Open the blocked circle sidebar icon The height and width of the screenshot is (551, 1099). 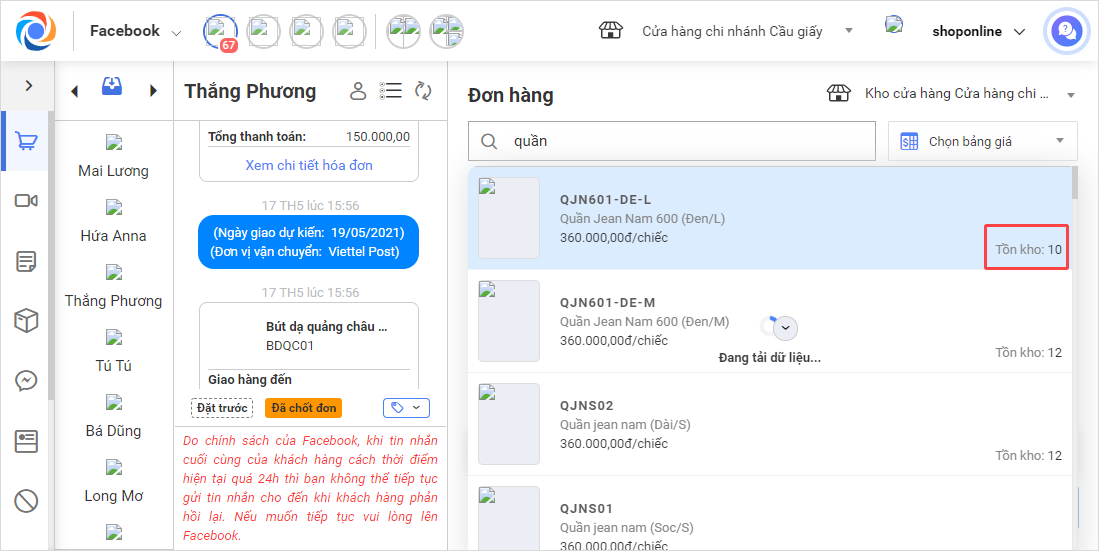[26, 501]
